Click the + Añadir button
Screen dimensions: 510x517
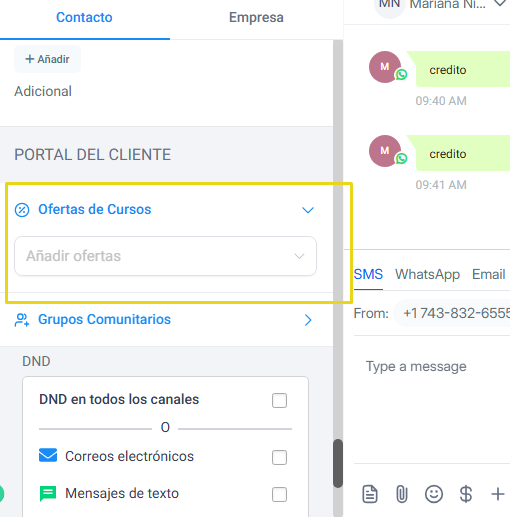pyautogui.click(x=47, y=59)
